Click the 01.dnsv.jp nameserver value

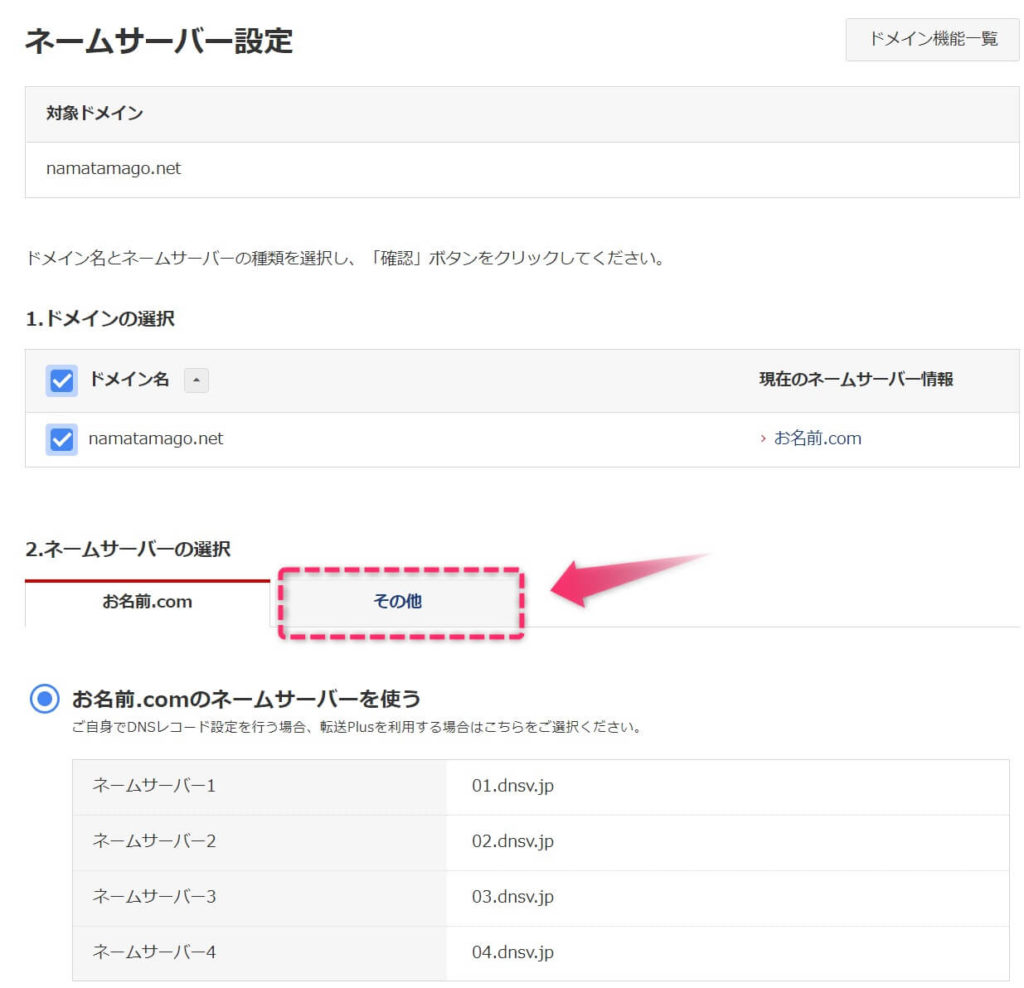tap(513, 786)
